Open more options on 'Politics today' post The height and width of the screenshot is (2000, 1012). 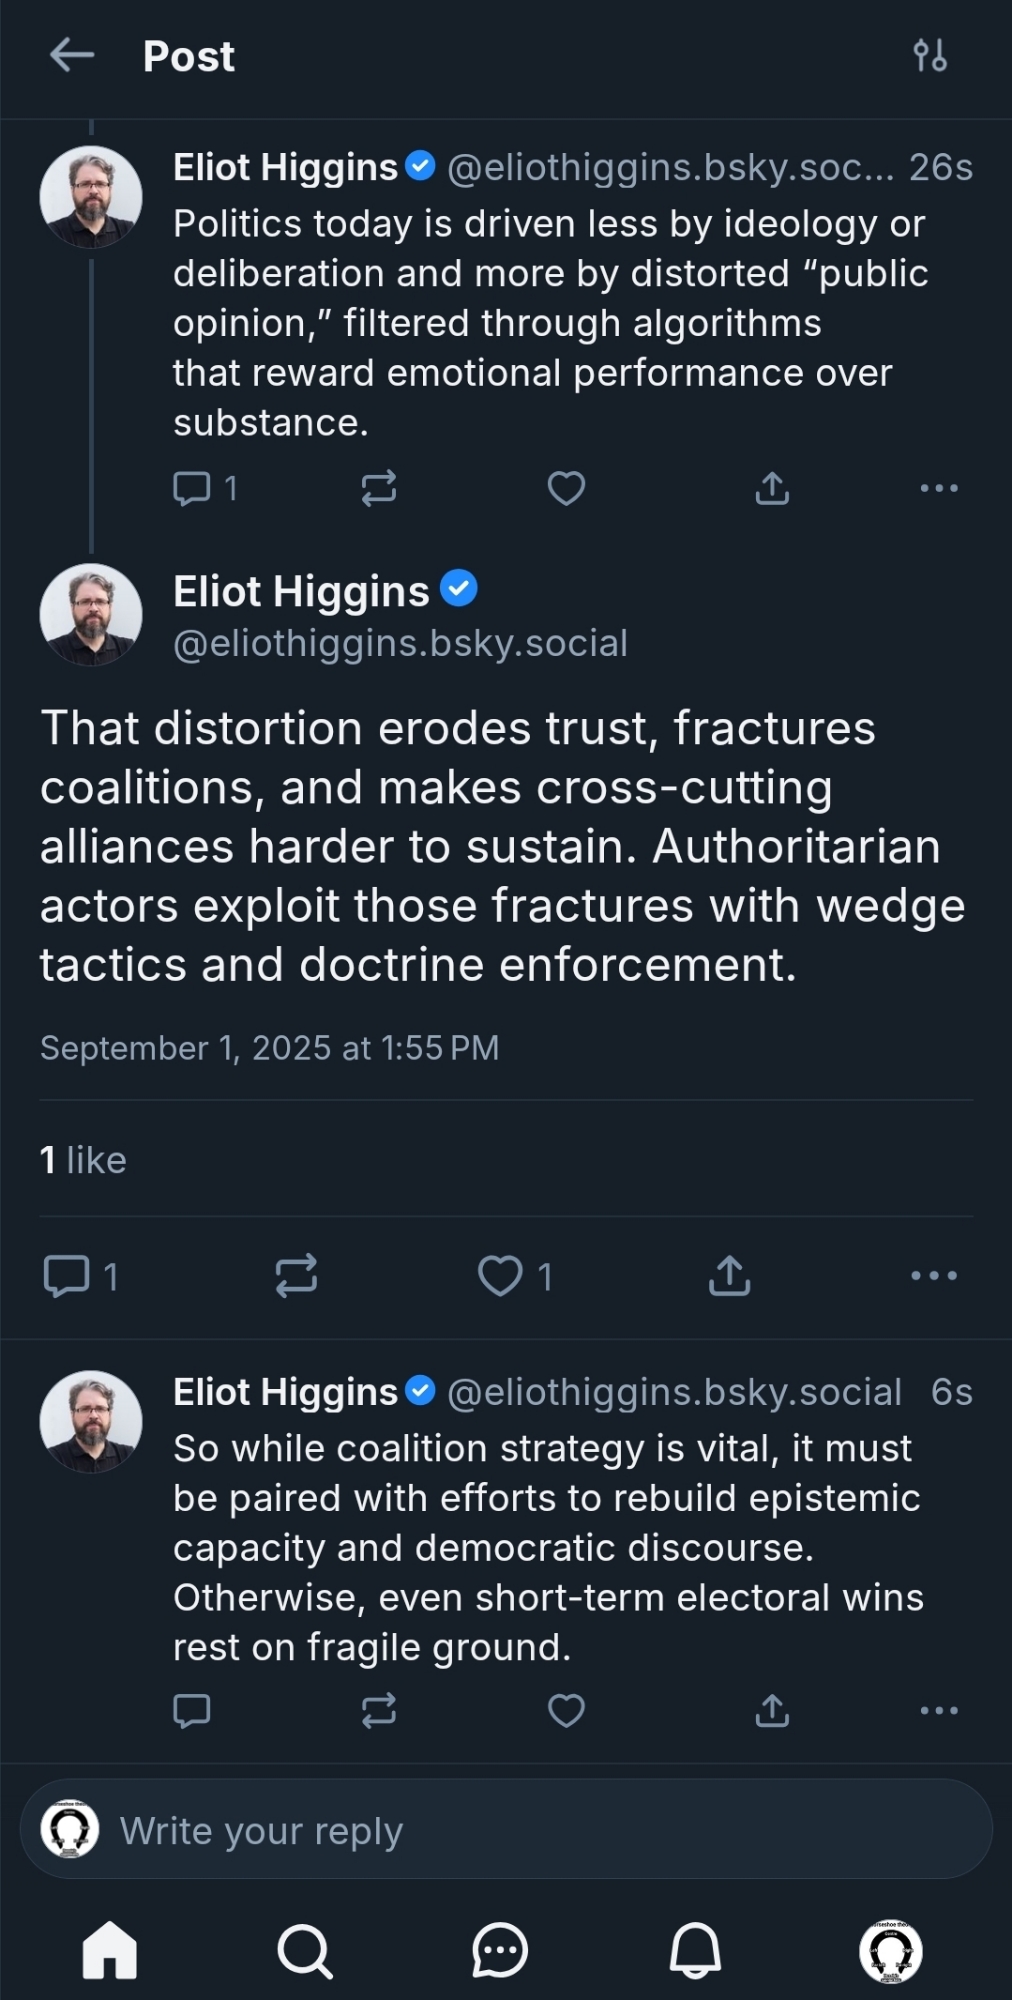(x=938, y=488)
